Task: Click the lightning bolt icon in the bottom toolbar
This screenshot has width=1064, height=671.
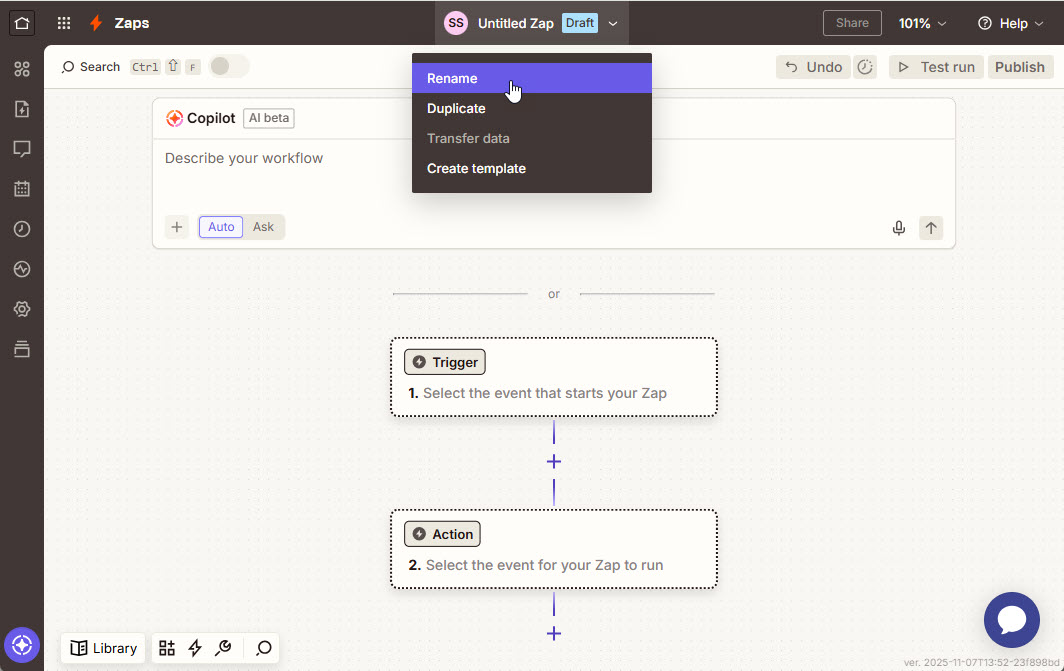Action: [195, 648]
